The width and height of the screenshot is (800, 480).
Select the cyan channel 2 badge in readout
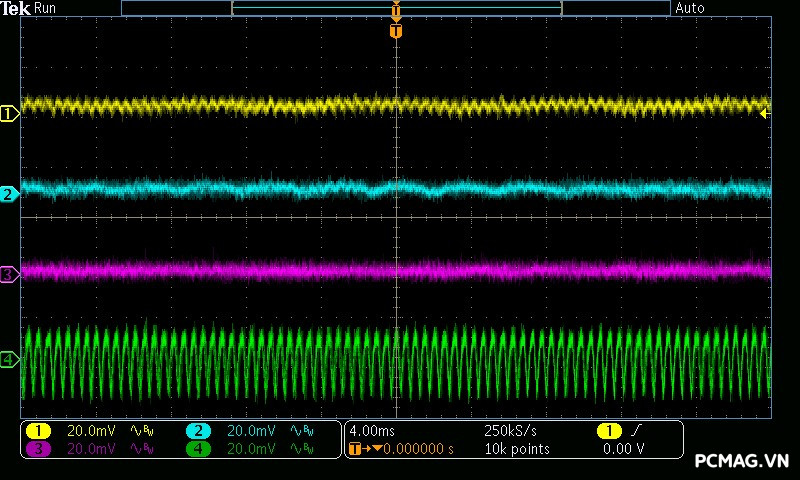[x=198, y=430]
